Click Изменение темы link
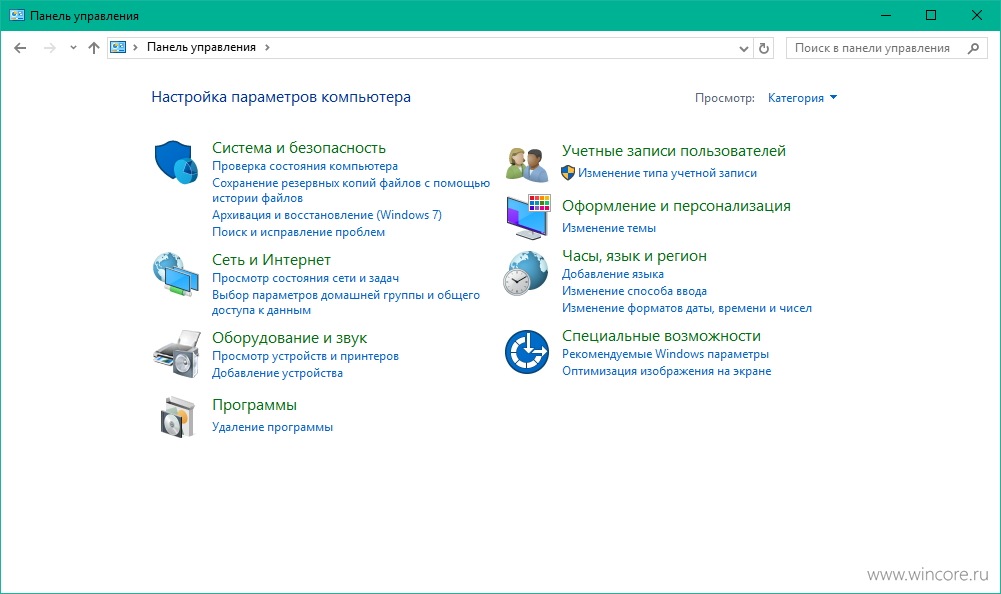This screenshot has width=1001, height=594. tap(608, 228)
